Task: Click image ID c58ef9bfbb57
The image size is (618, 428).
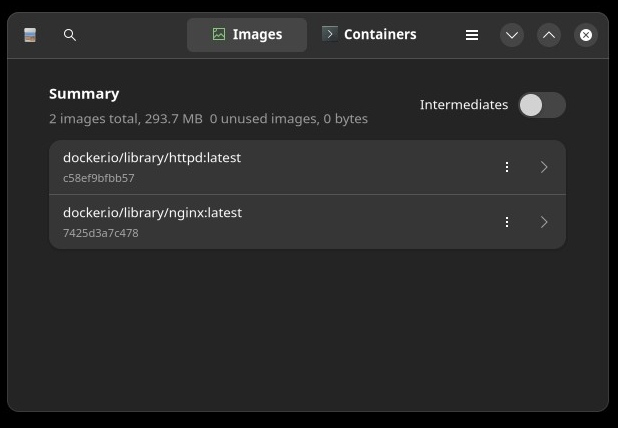Action: click(99, 178)
